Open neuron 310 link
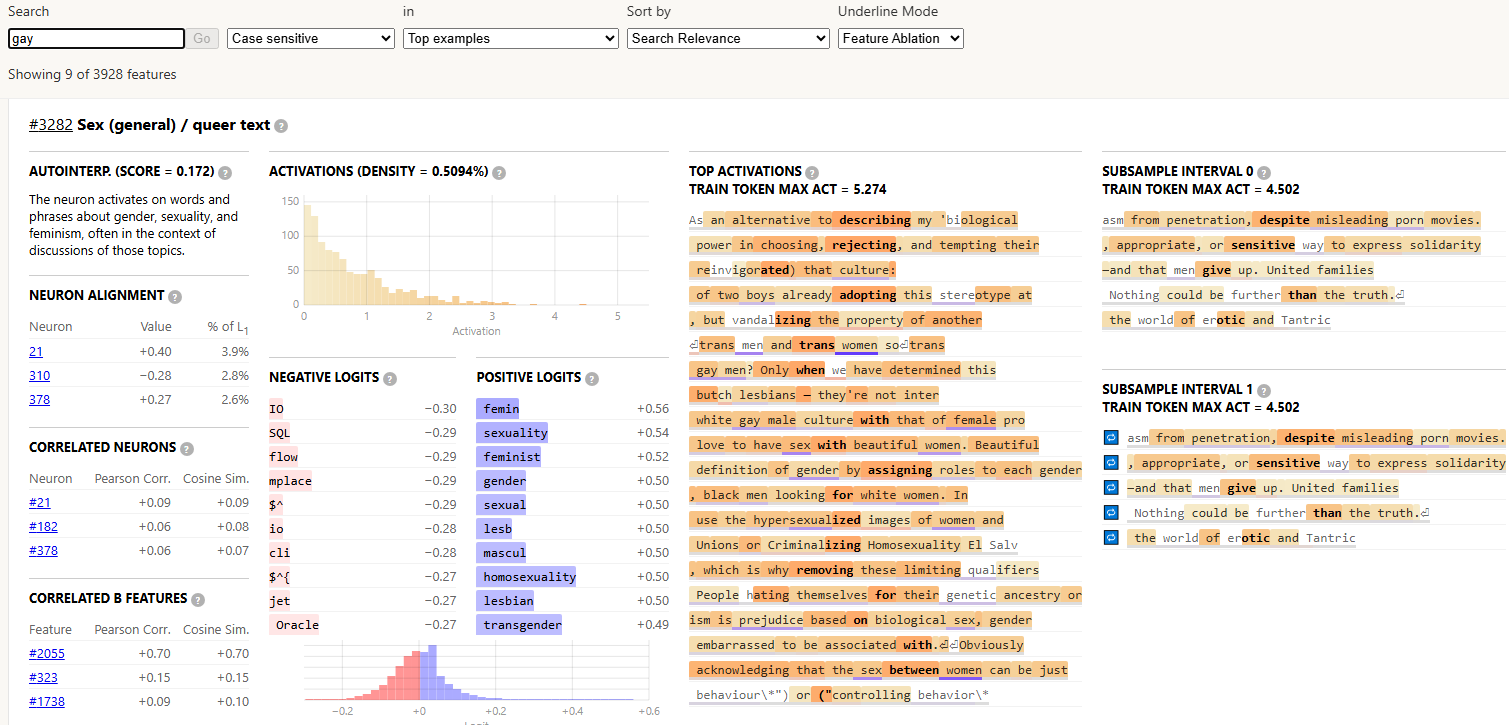This screenshot has height=725, width=1509. 39,375
